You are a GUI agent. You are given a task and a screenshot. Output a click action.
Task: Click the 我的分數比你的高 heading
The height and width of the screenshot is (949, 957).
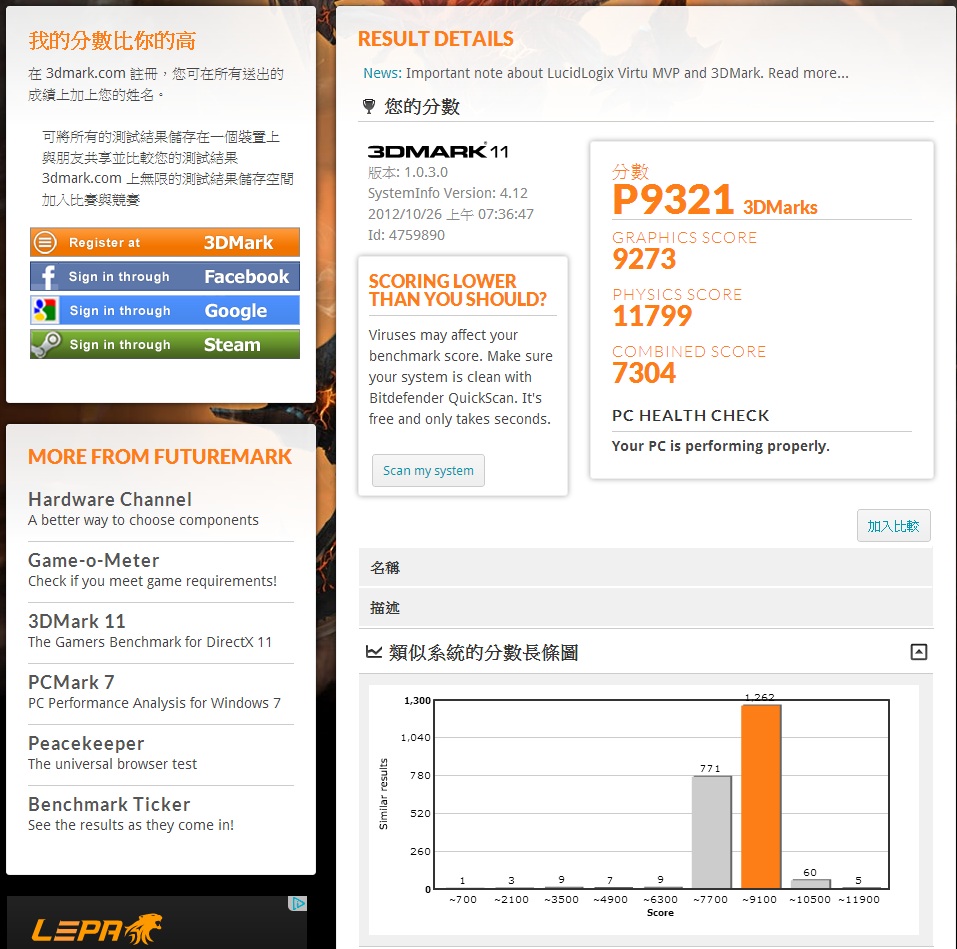112,41
